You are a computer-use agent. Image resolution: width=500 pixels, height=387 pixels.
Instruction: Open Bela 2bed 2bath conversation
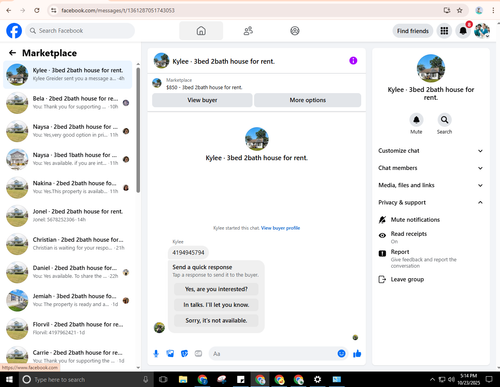(68, 103)
